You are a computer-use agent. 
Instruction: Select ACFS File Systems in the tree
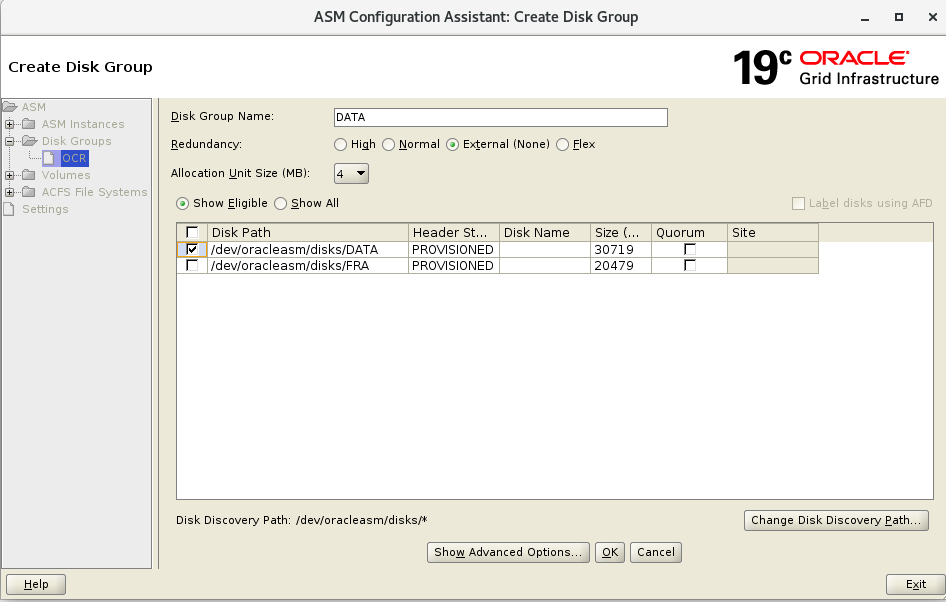coord(94,192)
